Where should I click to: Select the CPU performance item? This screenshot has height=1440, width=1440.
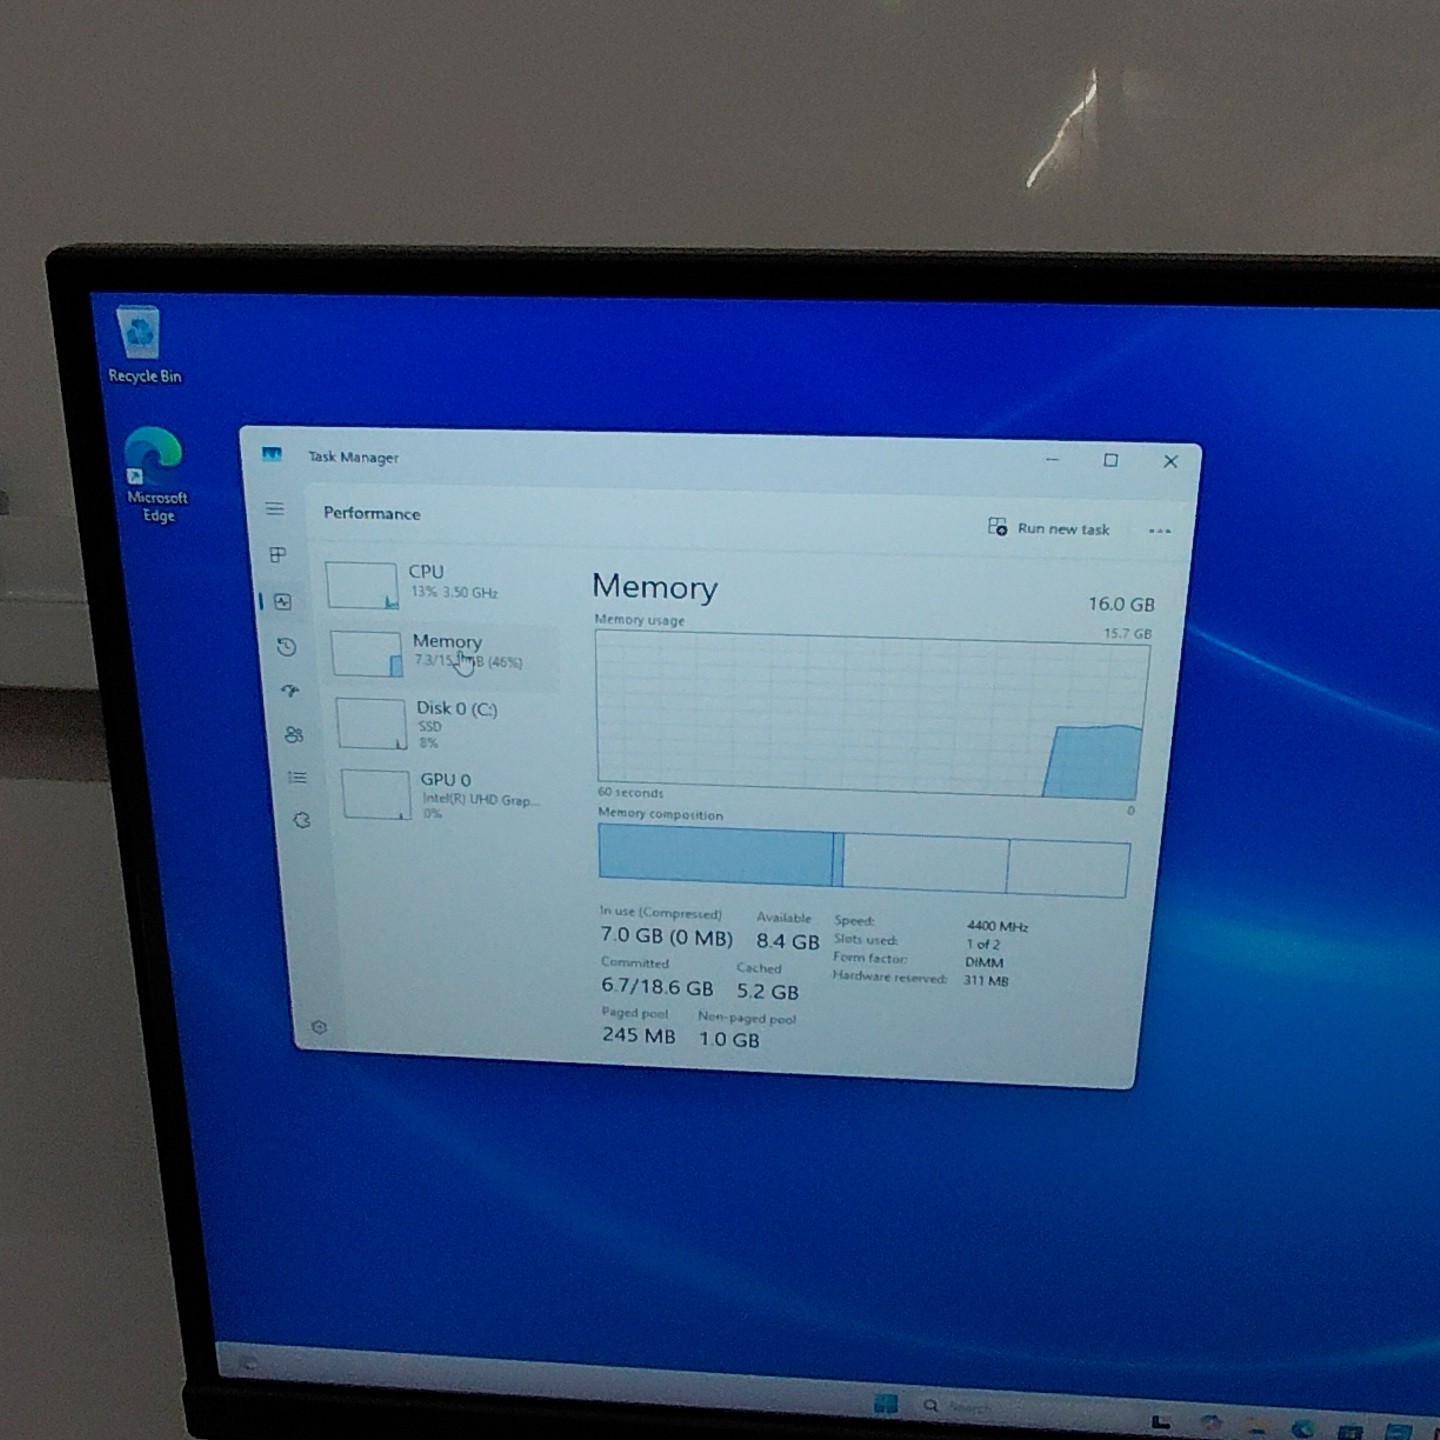[439, 584]
